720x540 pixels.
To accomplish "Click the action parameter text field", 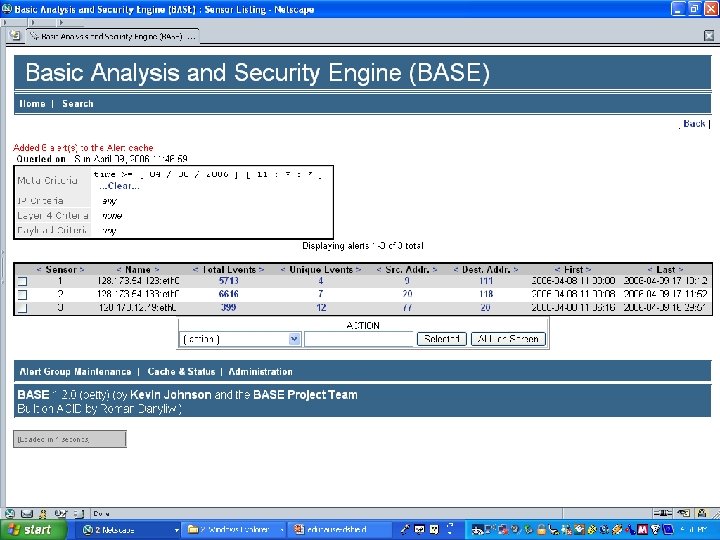I will [x=360, y=339].
